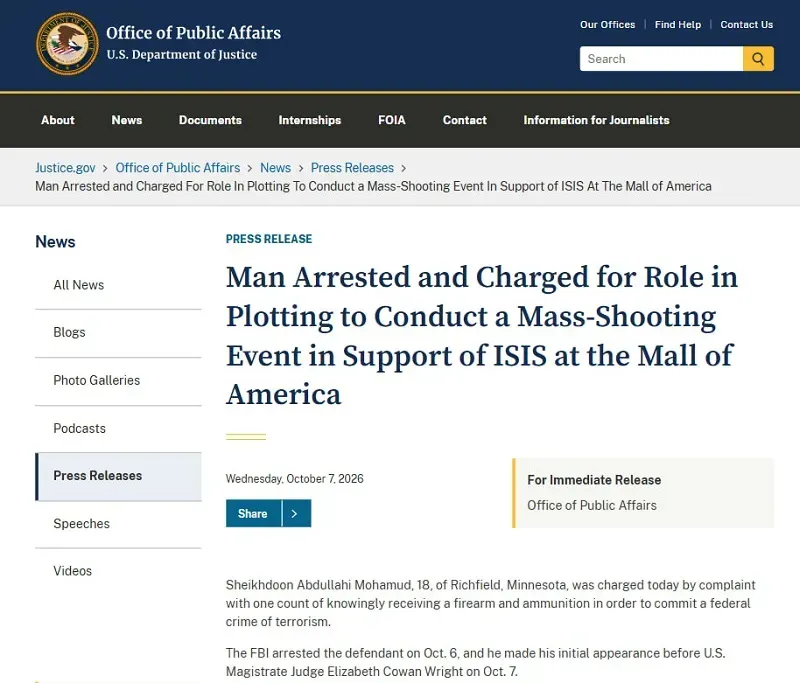The width and height of the screenshot is (800, 683).
Task: Select Podcasts in sidebar
Action: 118,428
